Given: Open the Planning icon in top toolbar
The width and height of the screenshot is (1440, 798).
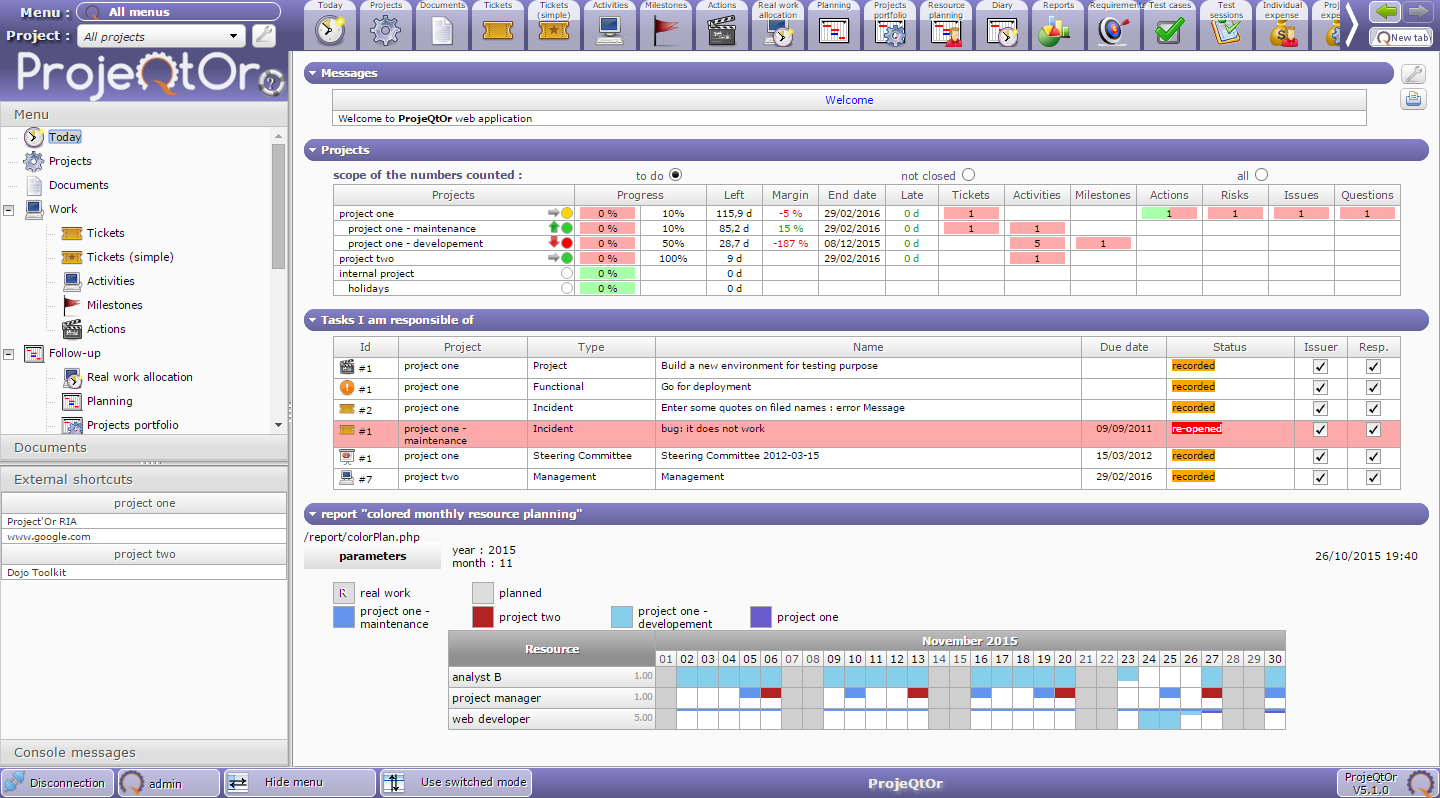Looking at the screenshot, I should pos(833,32).
